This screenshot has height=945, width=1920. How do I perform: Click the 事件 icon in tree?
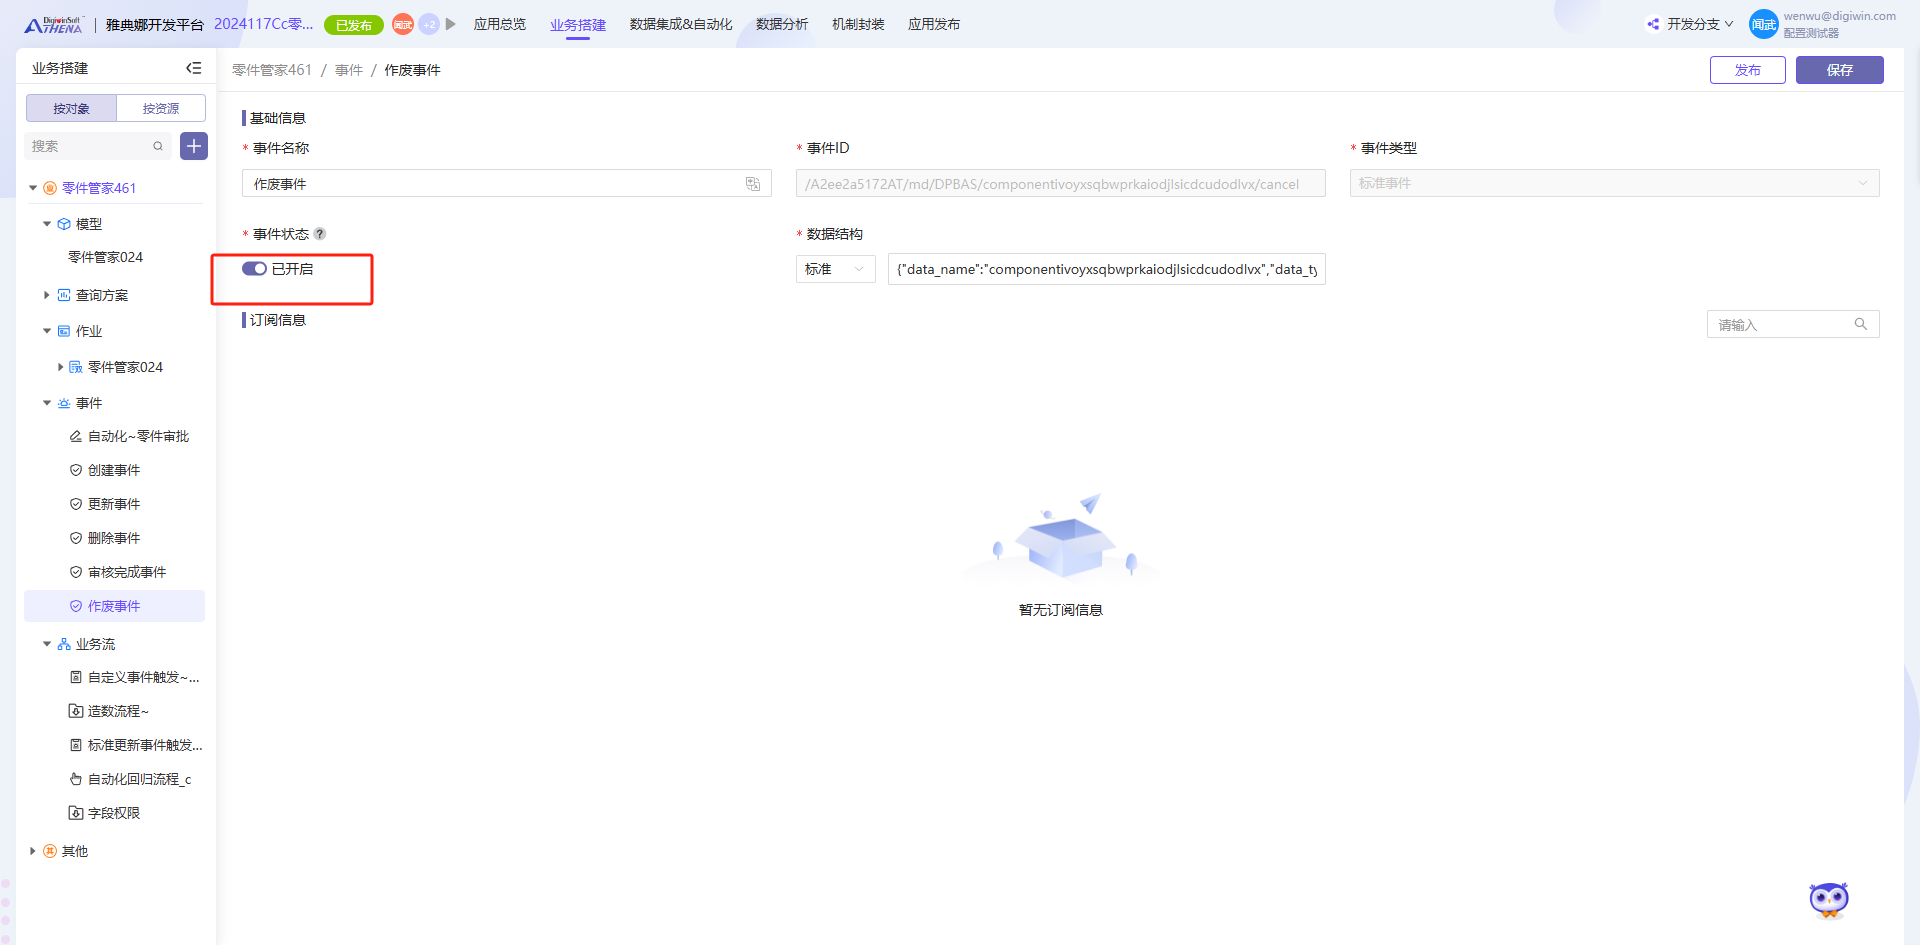(64, 403)
